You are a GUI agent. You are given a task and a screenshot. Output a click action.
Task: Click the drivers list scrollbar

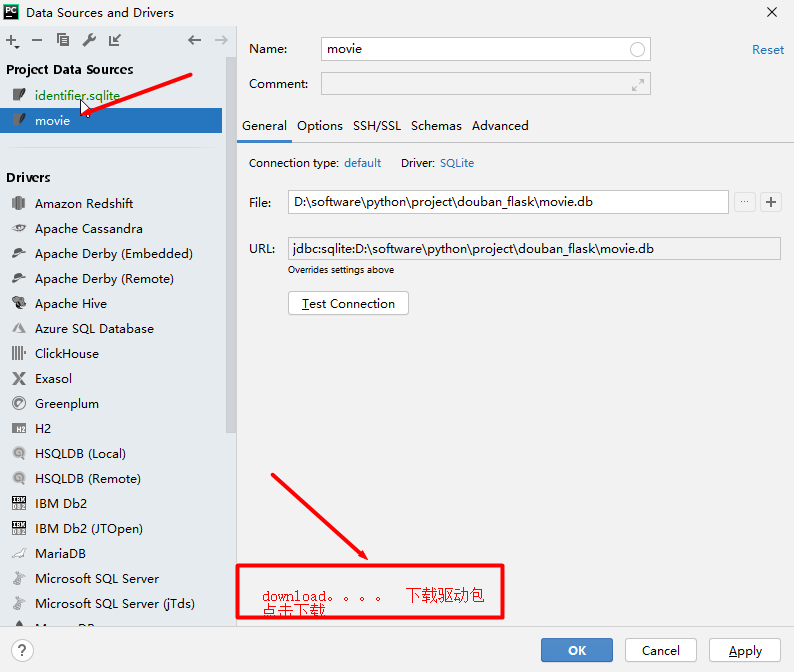[x=231, y=245]
